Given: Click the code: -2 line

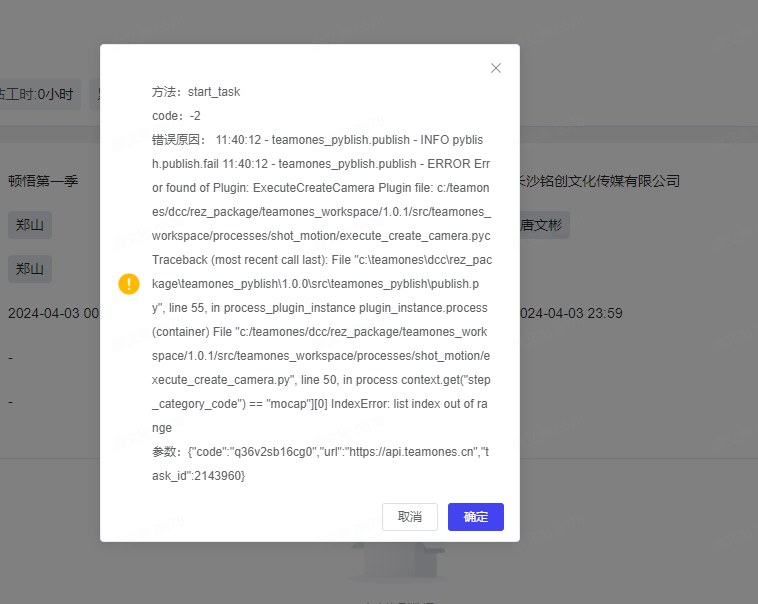Looking at the screenshot, I should 176,116.
